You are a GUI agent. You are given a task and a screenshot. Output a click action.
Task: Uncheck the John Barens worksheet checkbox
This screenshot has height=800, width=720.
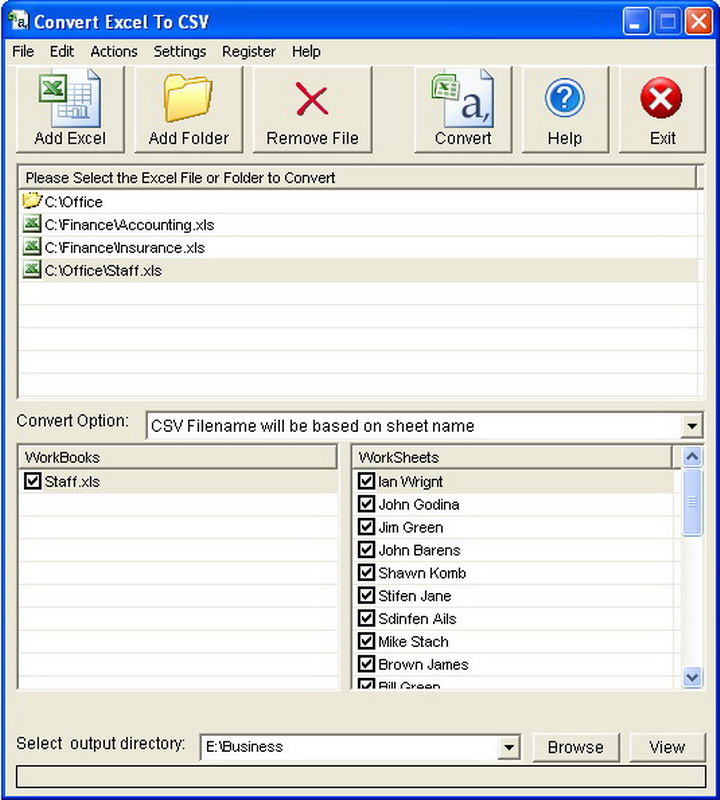pyautogui.click(x=366, y=549)
